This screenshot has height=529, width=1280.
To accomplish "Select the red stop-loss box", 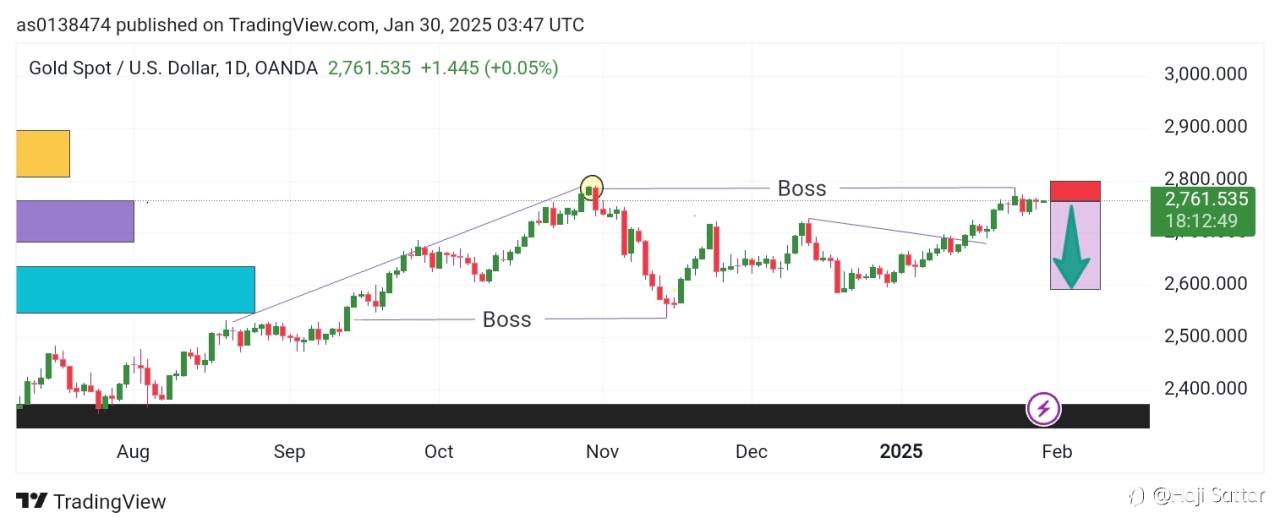I will (1075, 191).
